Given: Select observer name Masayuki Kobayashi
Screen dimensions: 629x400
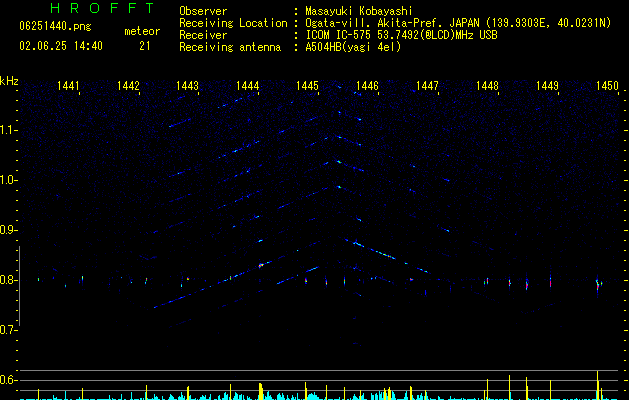Looking at the screenshot, I should point(359,11).
